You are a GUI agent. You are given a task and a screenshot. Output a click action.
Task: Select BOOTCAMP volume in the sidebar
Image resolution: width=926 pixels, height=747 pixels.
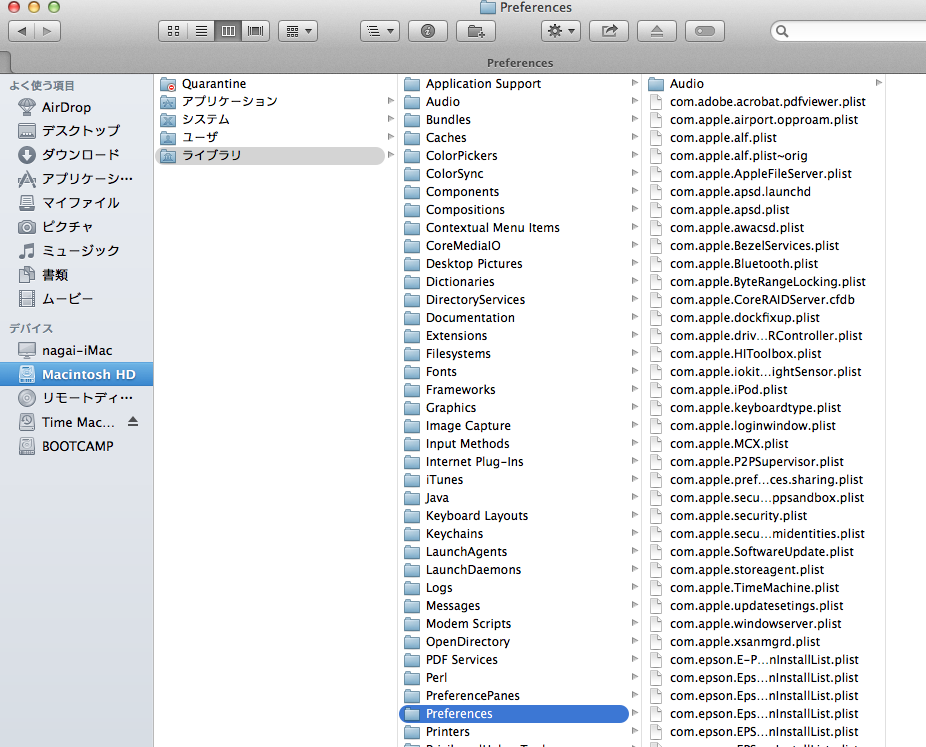point(77,446)
